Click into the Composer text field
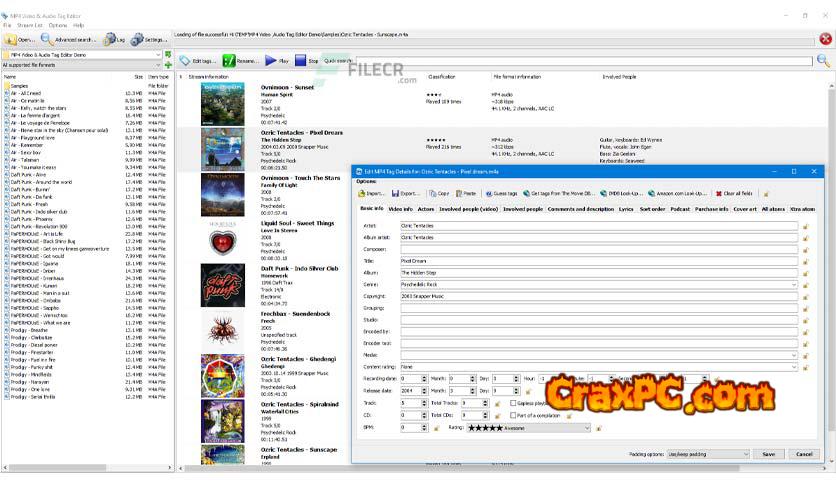836x484 pixels. point(598,249)
